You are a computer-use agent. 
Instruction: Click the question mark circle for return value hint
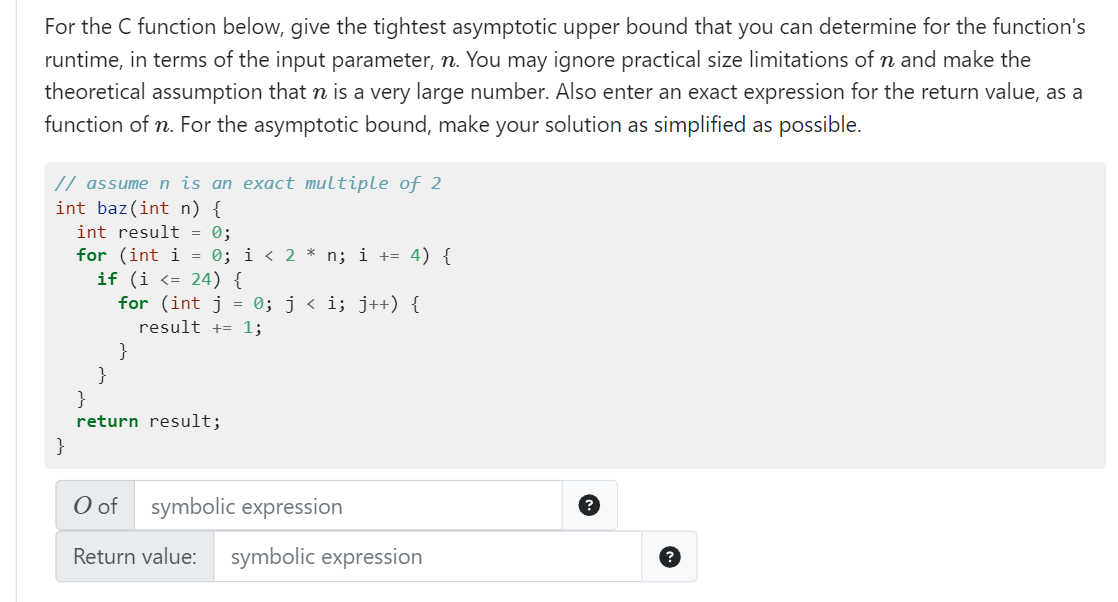pos(669,556)
